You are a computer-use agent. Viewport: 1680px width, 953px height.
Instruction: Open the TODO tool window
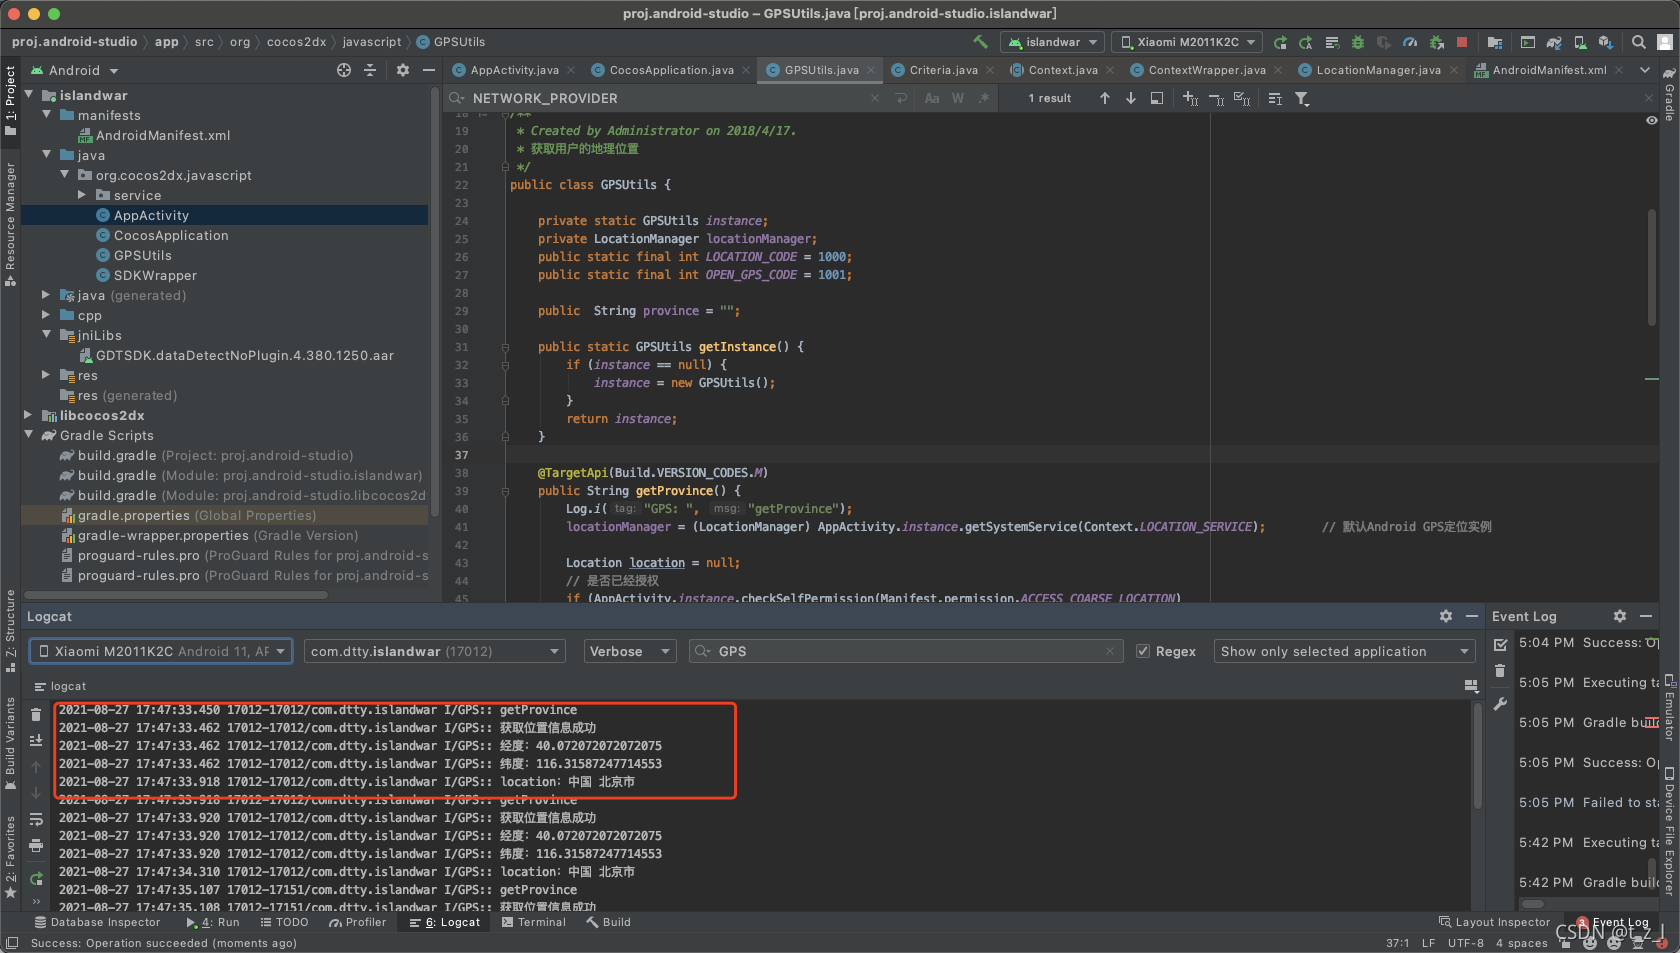(284, 922)
